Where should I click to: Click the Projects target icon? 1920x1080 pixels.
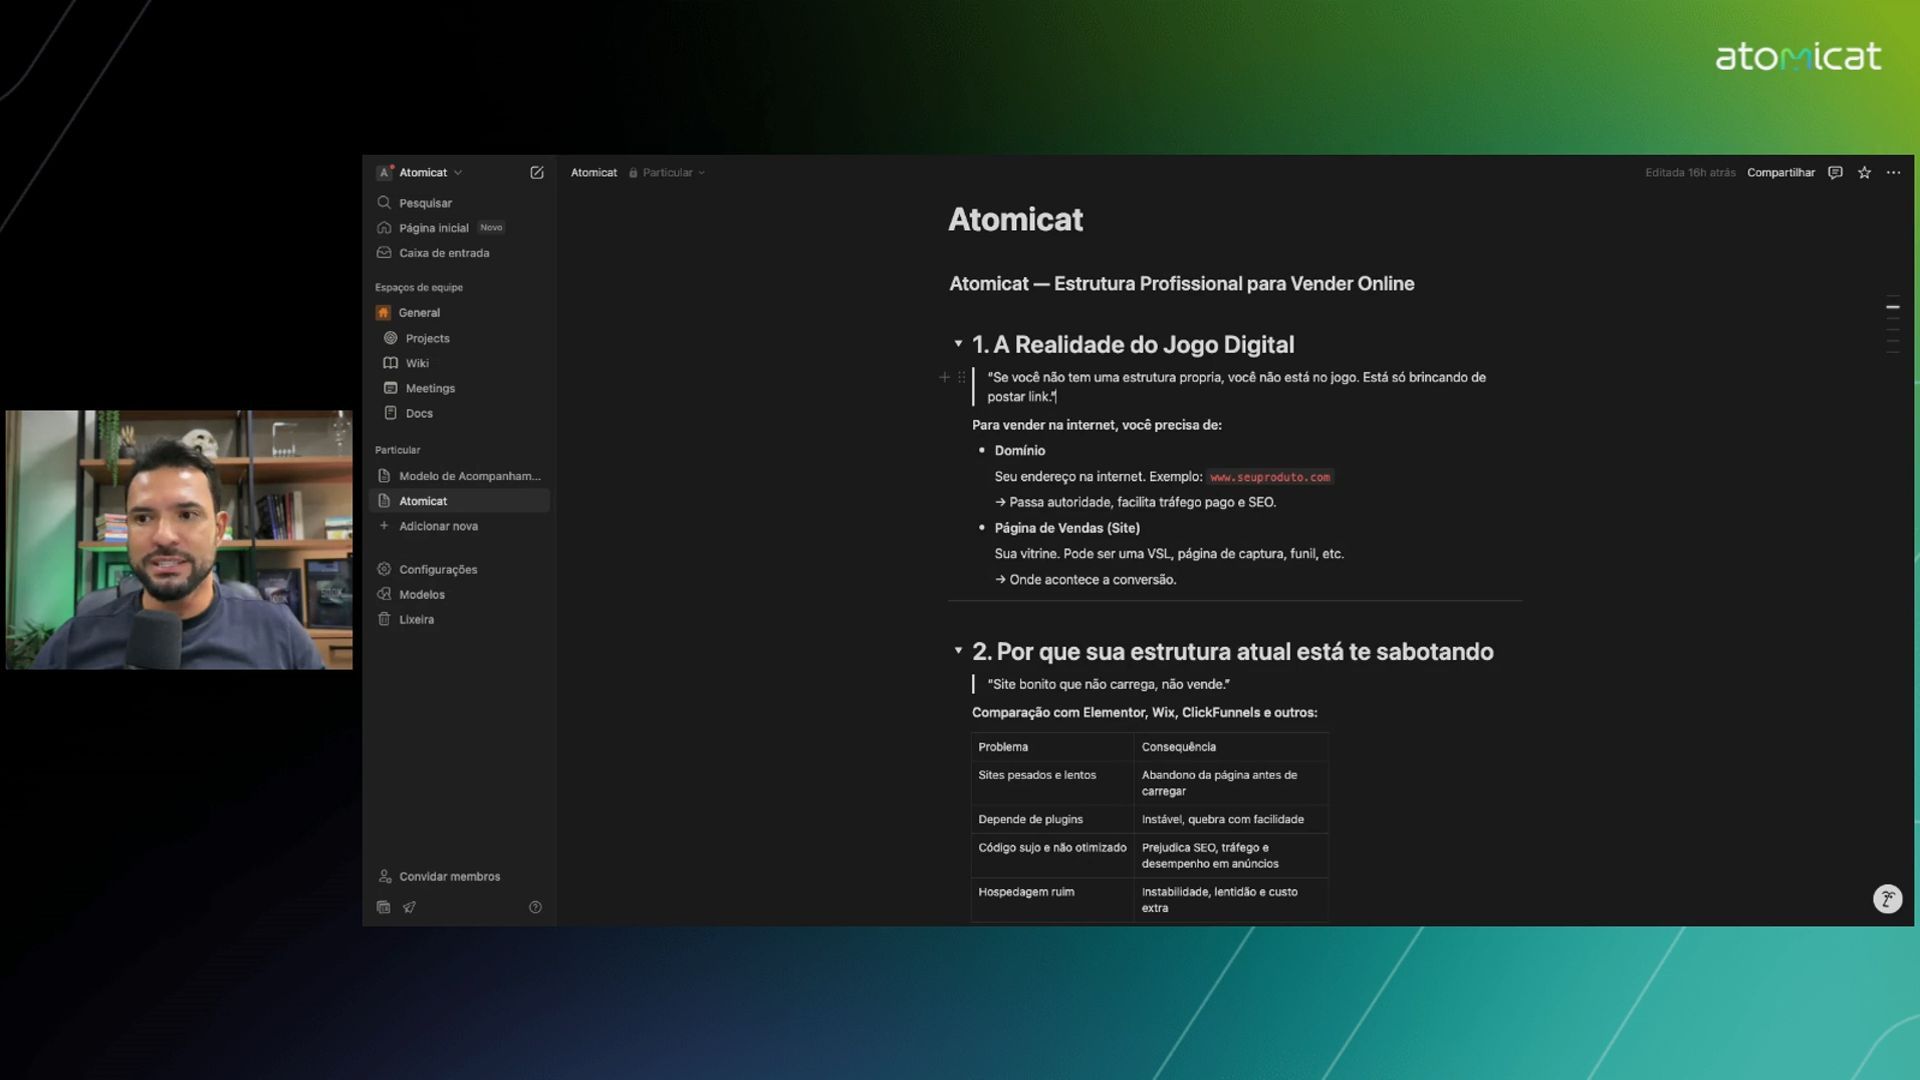390,338
